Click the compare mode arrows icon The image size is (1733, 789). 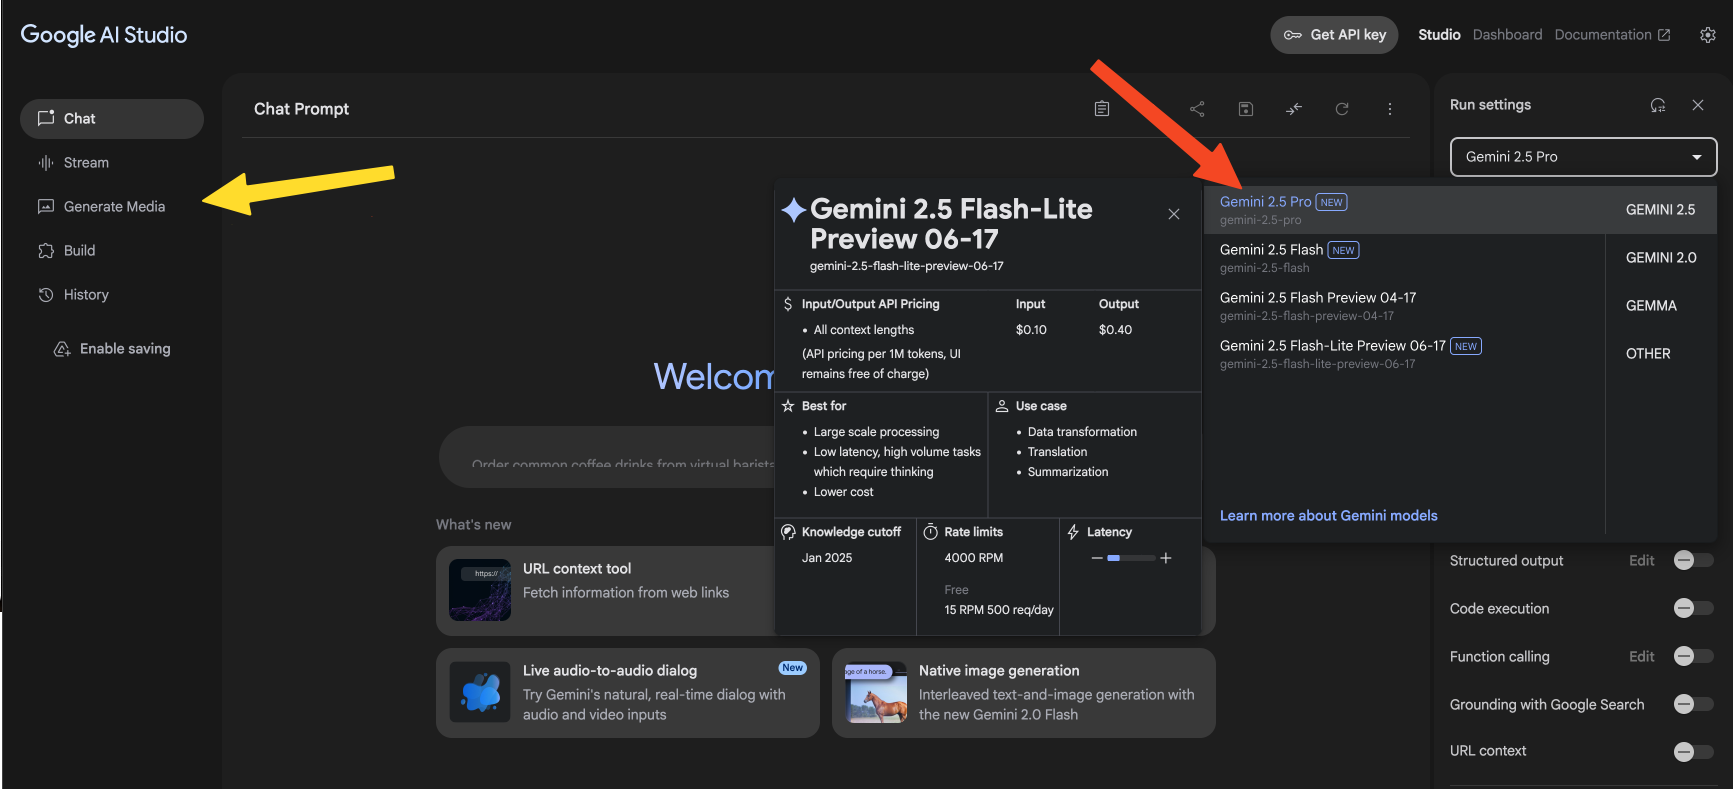coord(1294,109)
